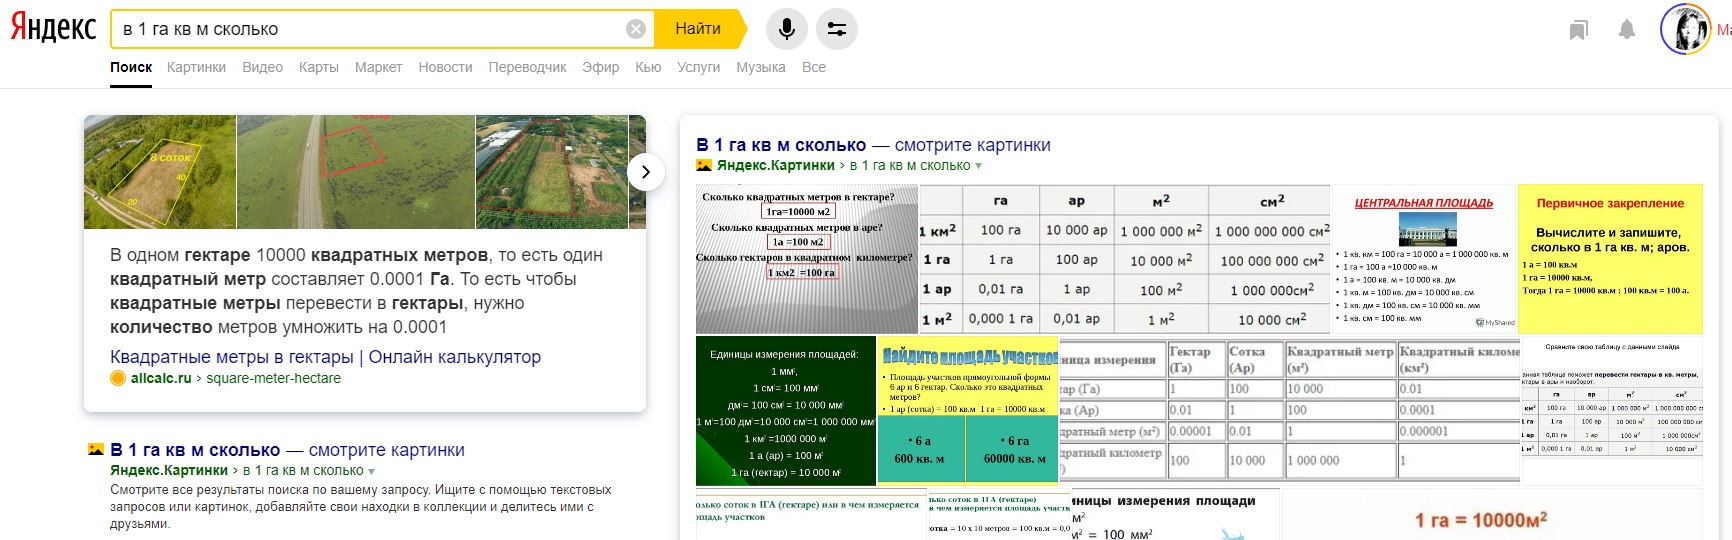Image resolution: width=1732 pixels, height=540 pixels.
Task: Open the Все services menu
Action: point(813,67)
